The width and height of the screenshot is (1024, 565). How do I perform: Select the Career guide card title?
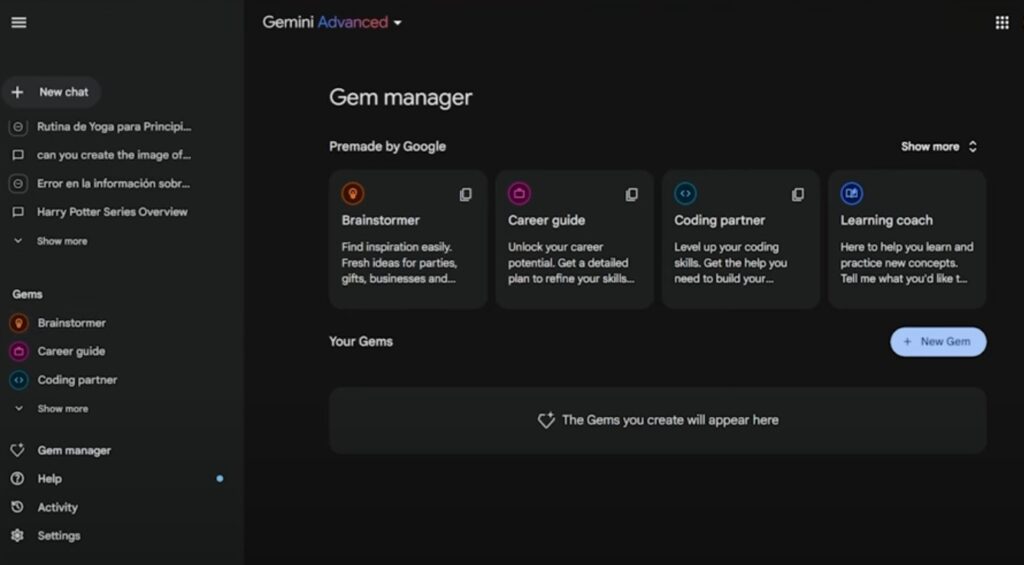pyautogui.click(x=547, y=220)
